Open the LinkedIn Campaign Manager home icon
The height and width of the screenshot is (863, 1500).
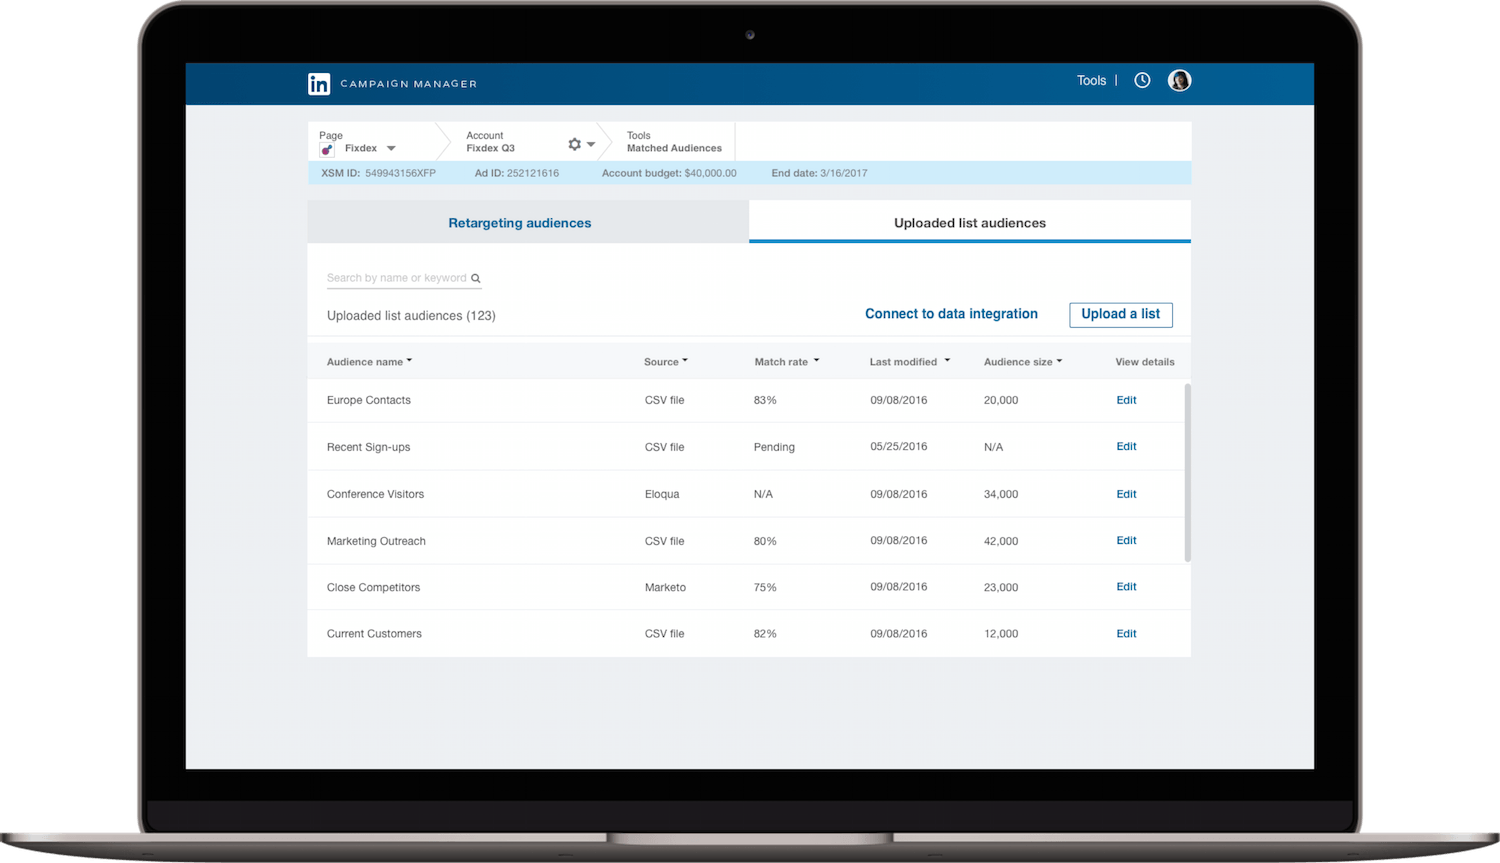pos(319,84)
